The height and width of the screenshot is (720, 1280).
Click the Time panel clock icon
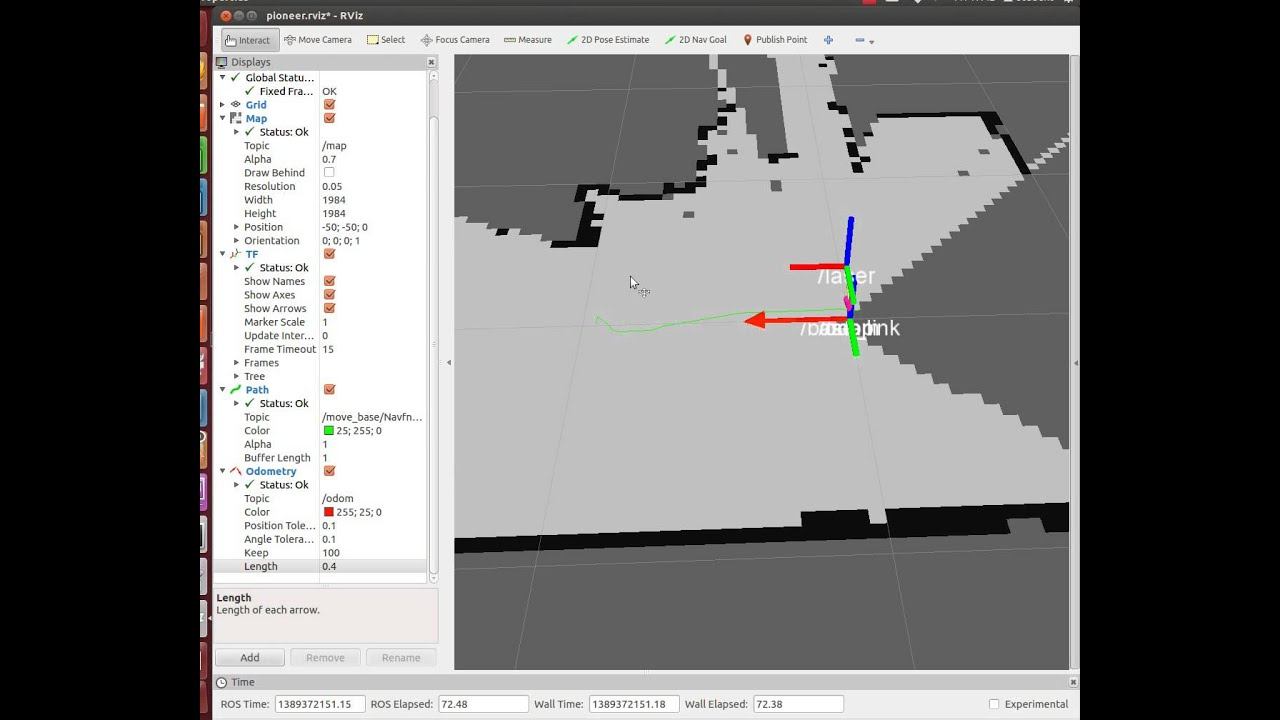pos(222,682)
